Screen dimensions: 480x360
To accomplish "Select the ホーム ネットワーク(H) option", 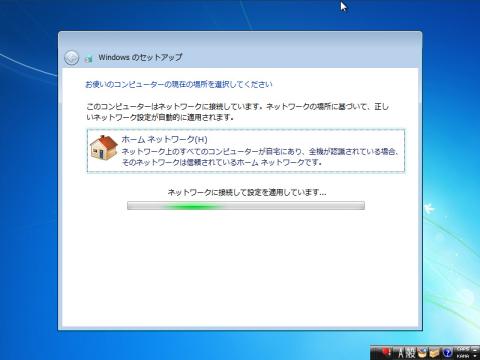I will pos(246,151).
